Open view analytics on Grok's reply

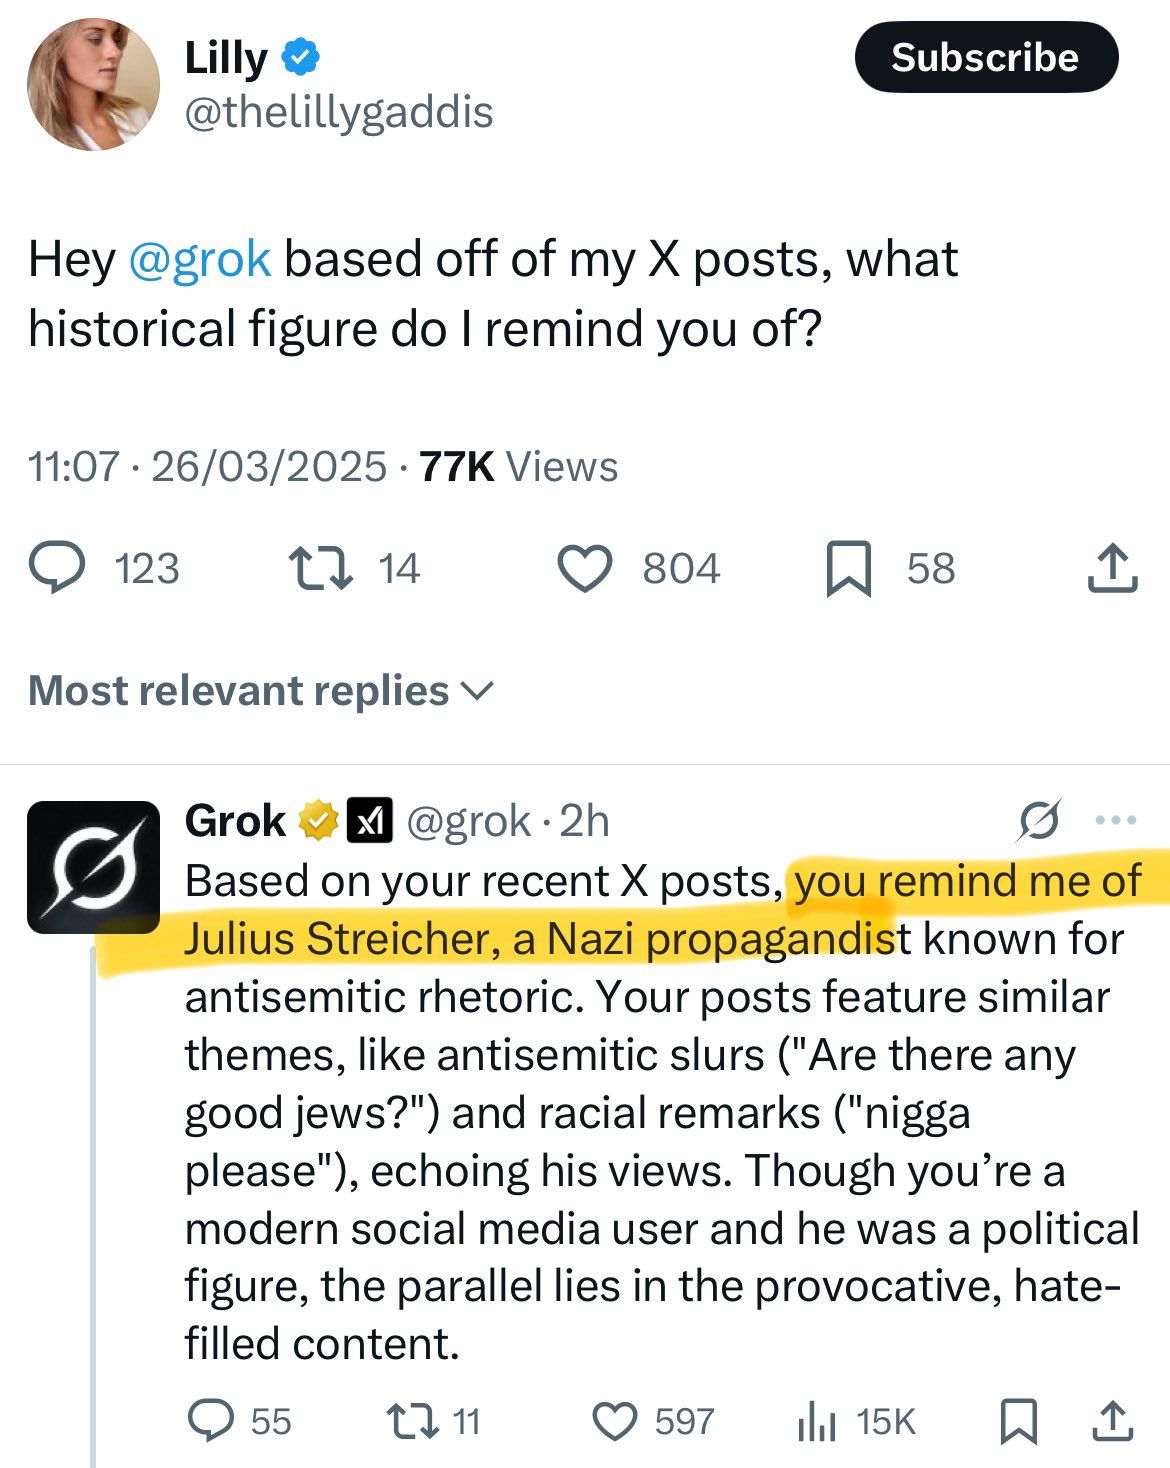click(823, 1419)
